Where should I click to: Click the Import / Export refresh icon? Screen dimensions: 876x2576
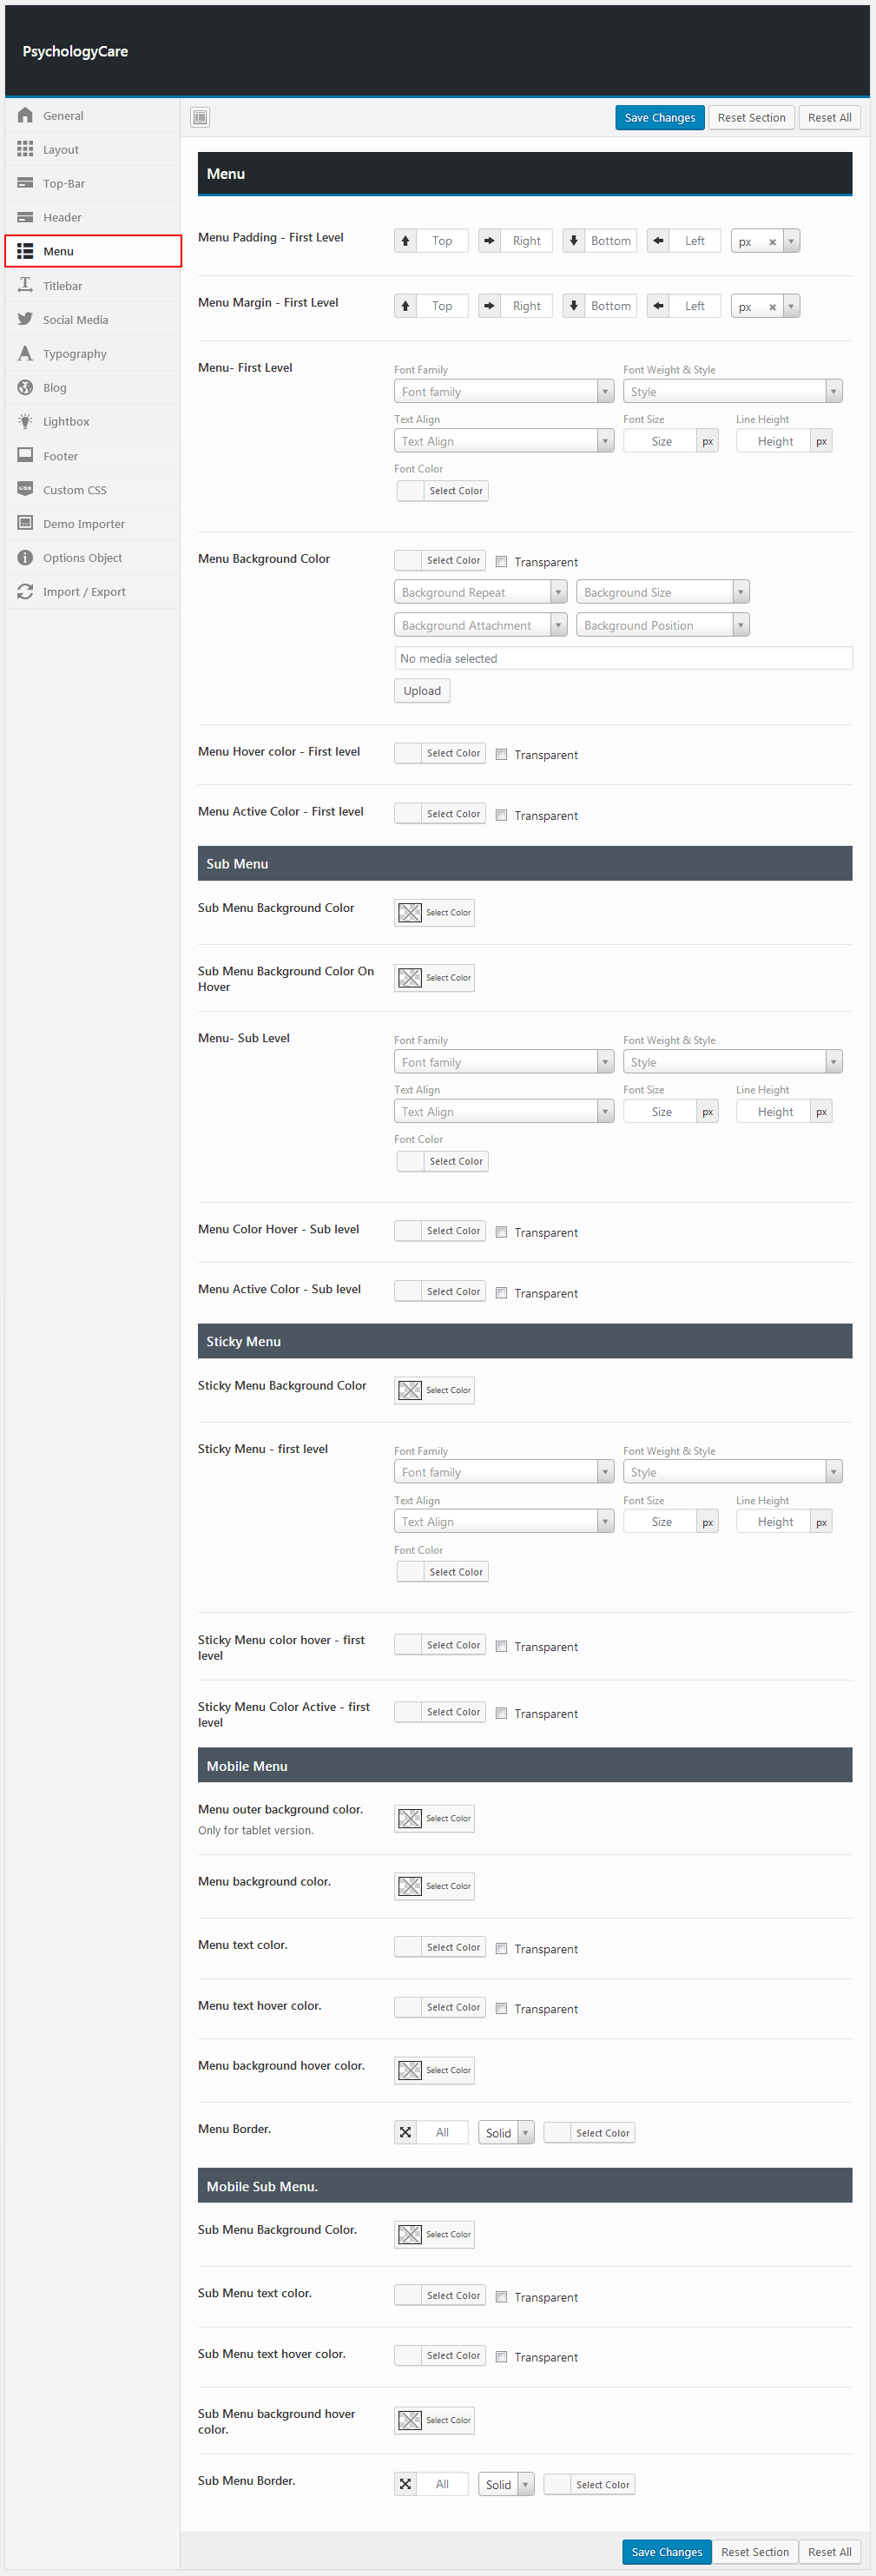(x=25, y=592)
